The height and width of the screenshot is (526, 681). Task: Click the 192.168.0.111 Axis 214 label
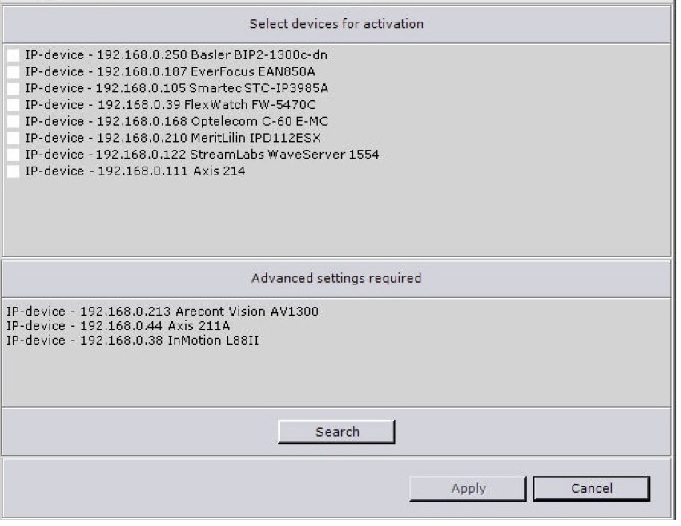(135, 171)
